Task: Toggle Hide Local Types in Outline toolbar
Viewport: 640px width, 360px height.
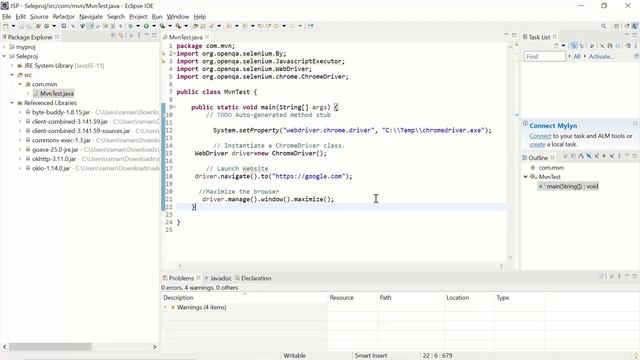Action: tap(612, 156)
